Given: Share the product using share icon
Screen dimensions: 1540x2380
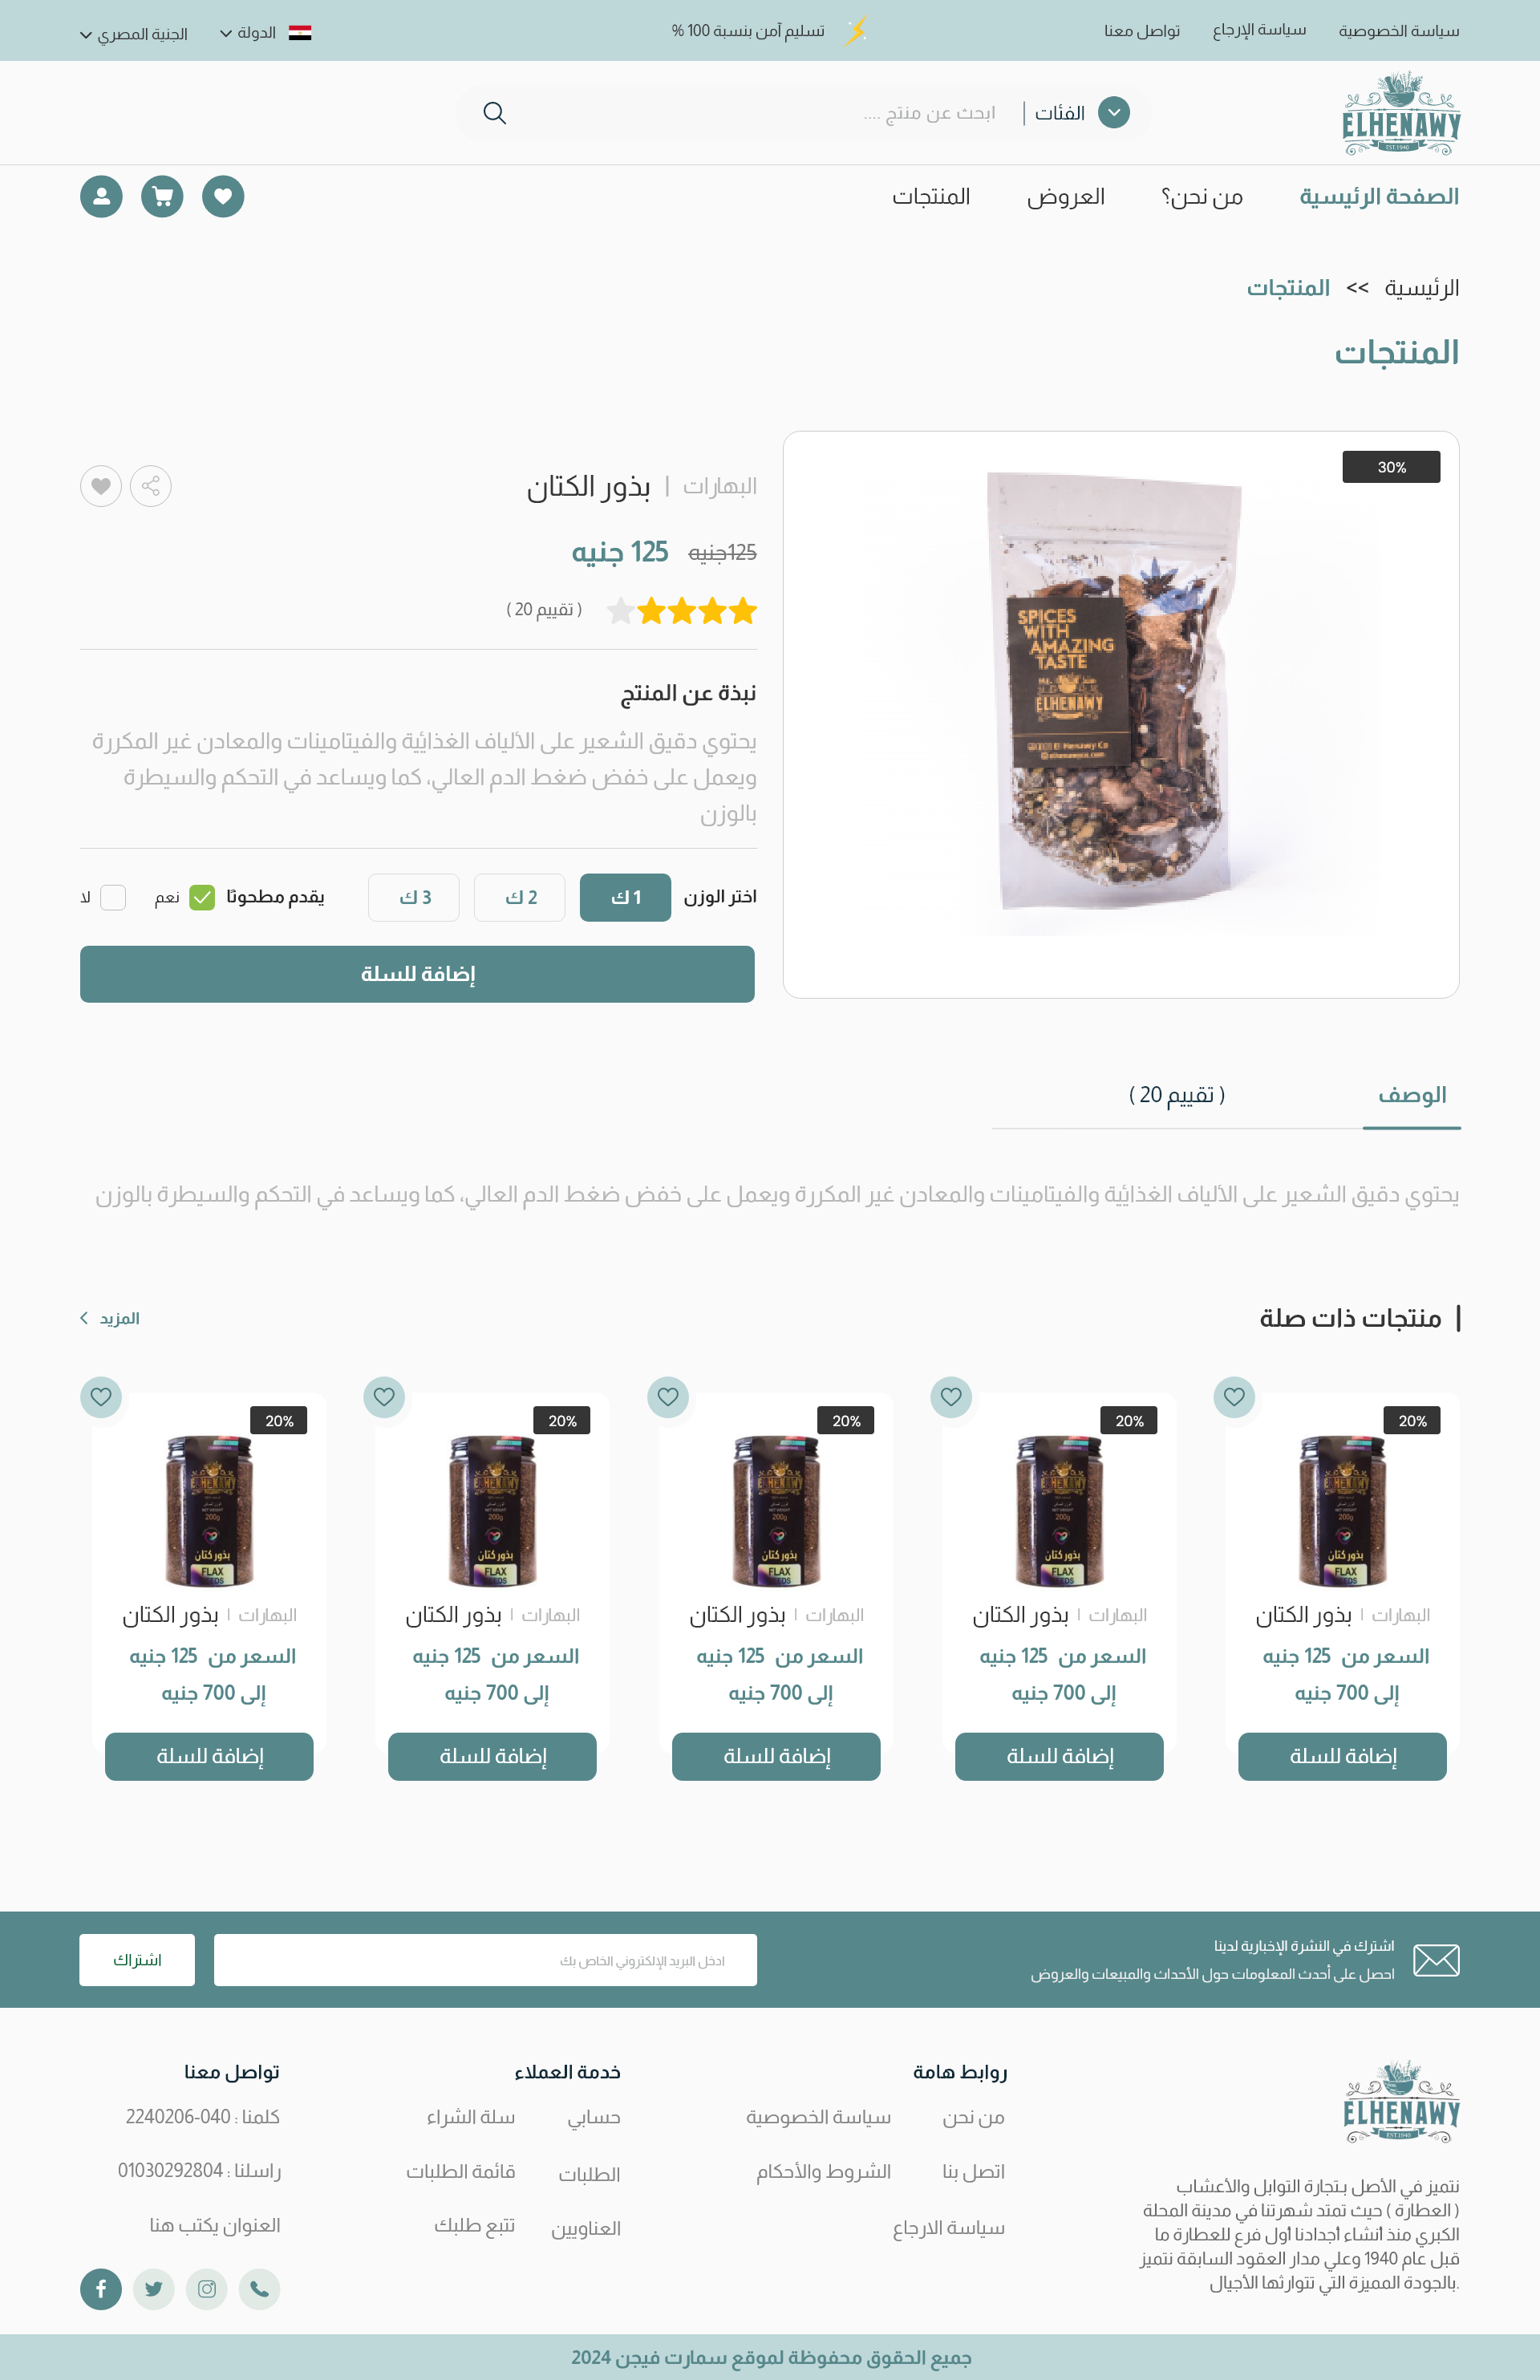Looking at the screenshot, I should coord(151,486).
